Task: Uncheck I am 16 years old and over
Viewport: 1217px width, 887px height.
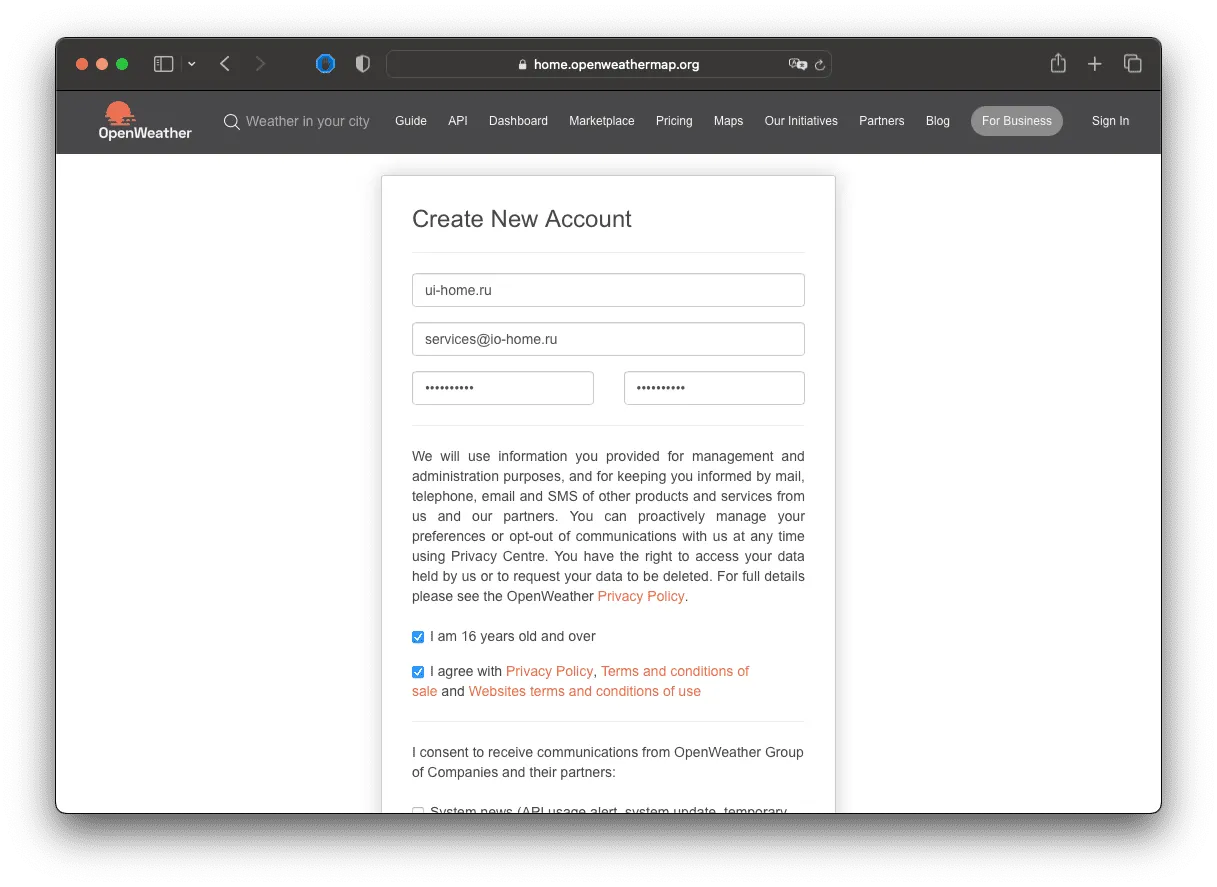Action: coord(418,637)
